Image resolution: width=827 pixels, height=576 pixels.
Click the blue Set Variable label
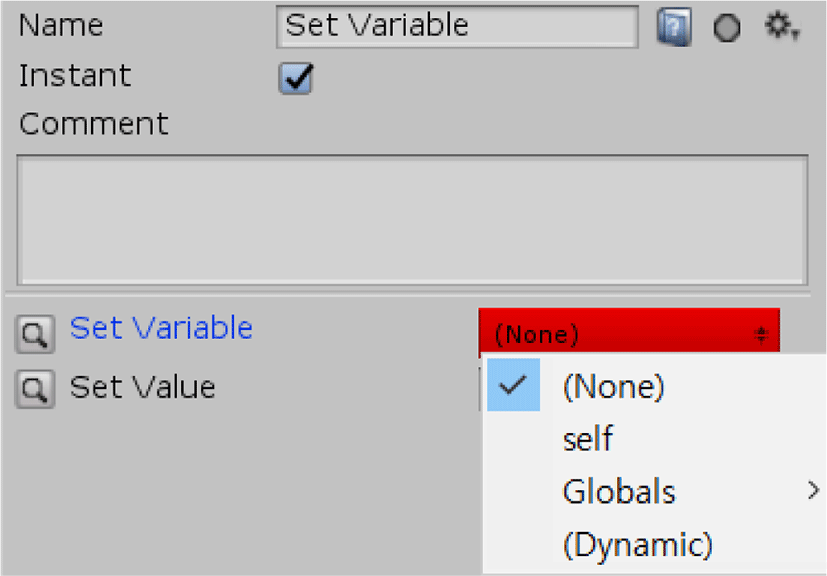161,328
